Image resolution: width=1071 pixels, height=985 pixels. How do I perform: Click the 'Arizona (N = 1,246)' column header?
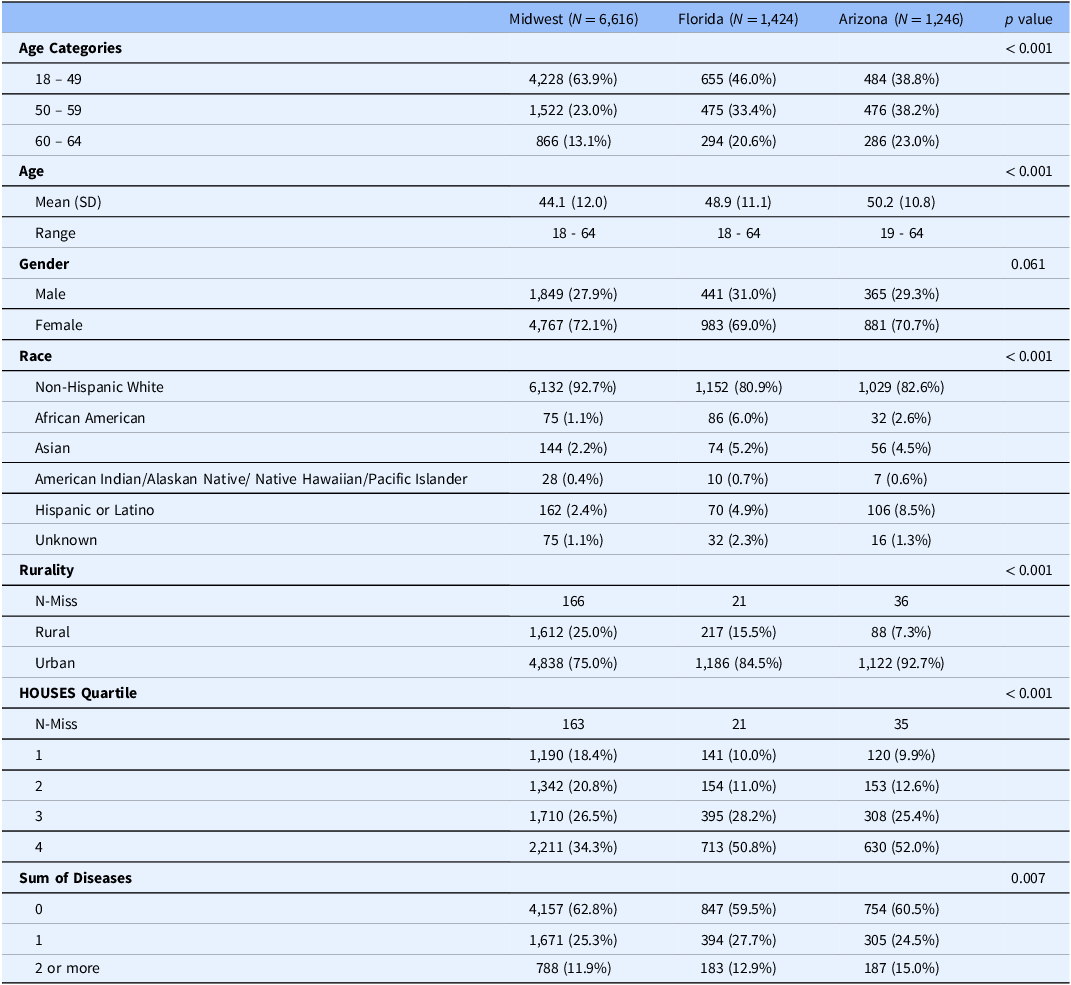pos(901,19)
